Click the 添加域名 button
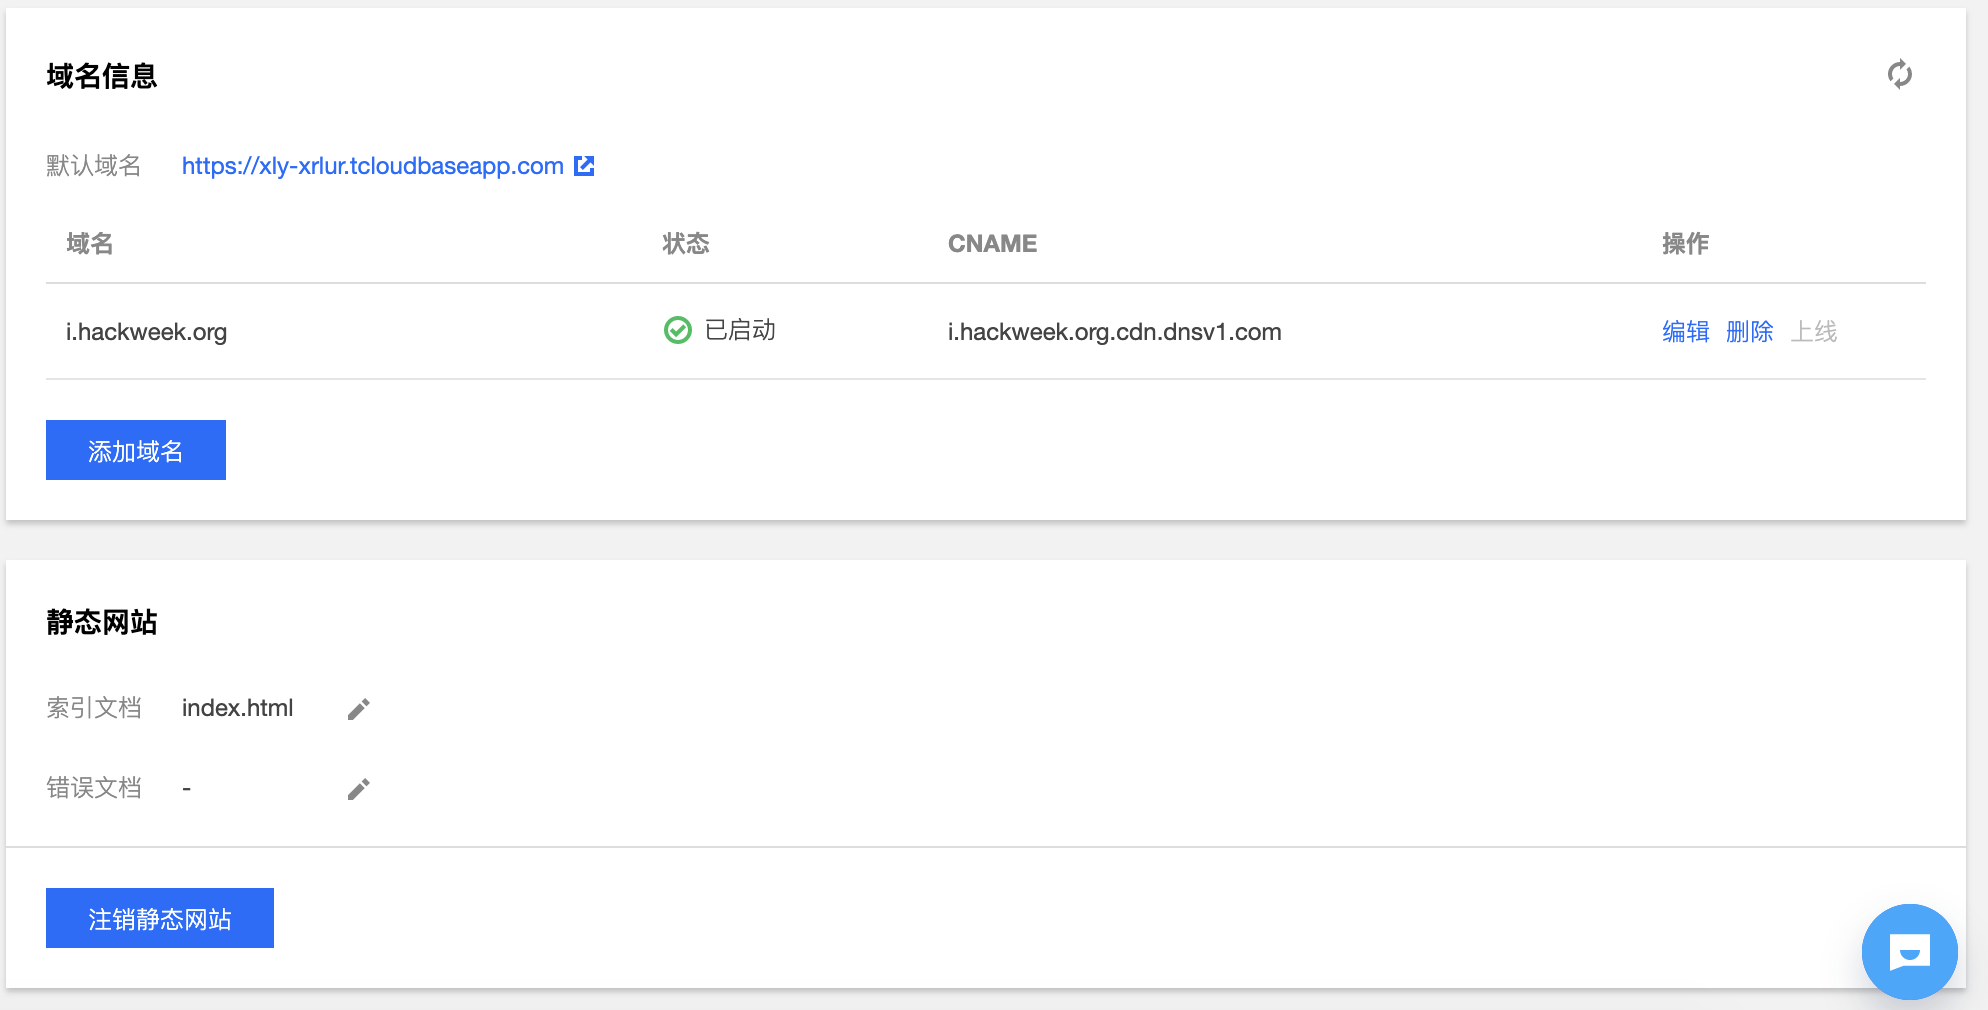1988x1010 pixels. [x=136, y=450]
